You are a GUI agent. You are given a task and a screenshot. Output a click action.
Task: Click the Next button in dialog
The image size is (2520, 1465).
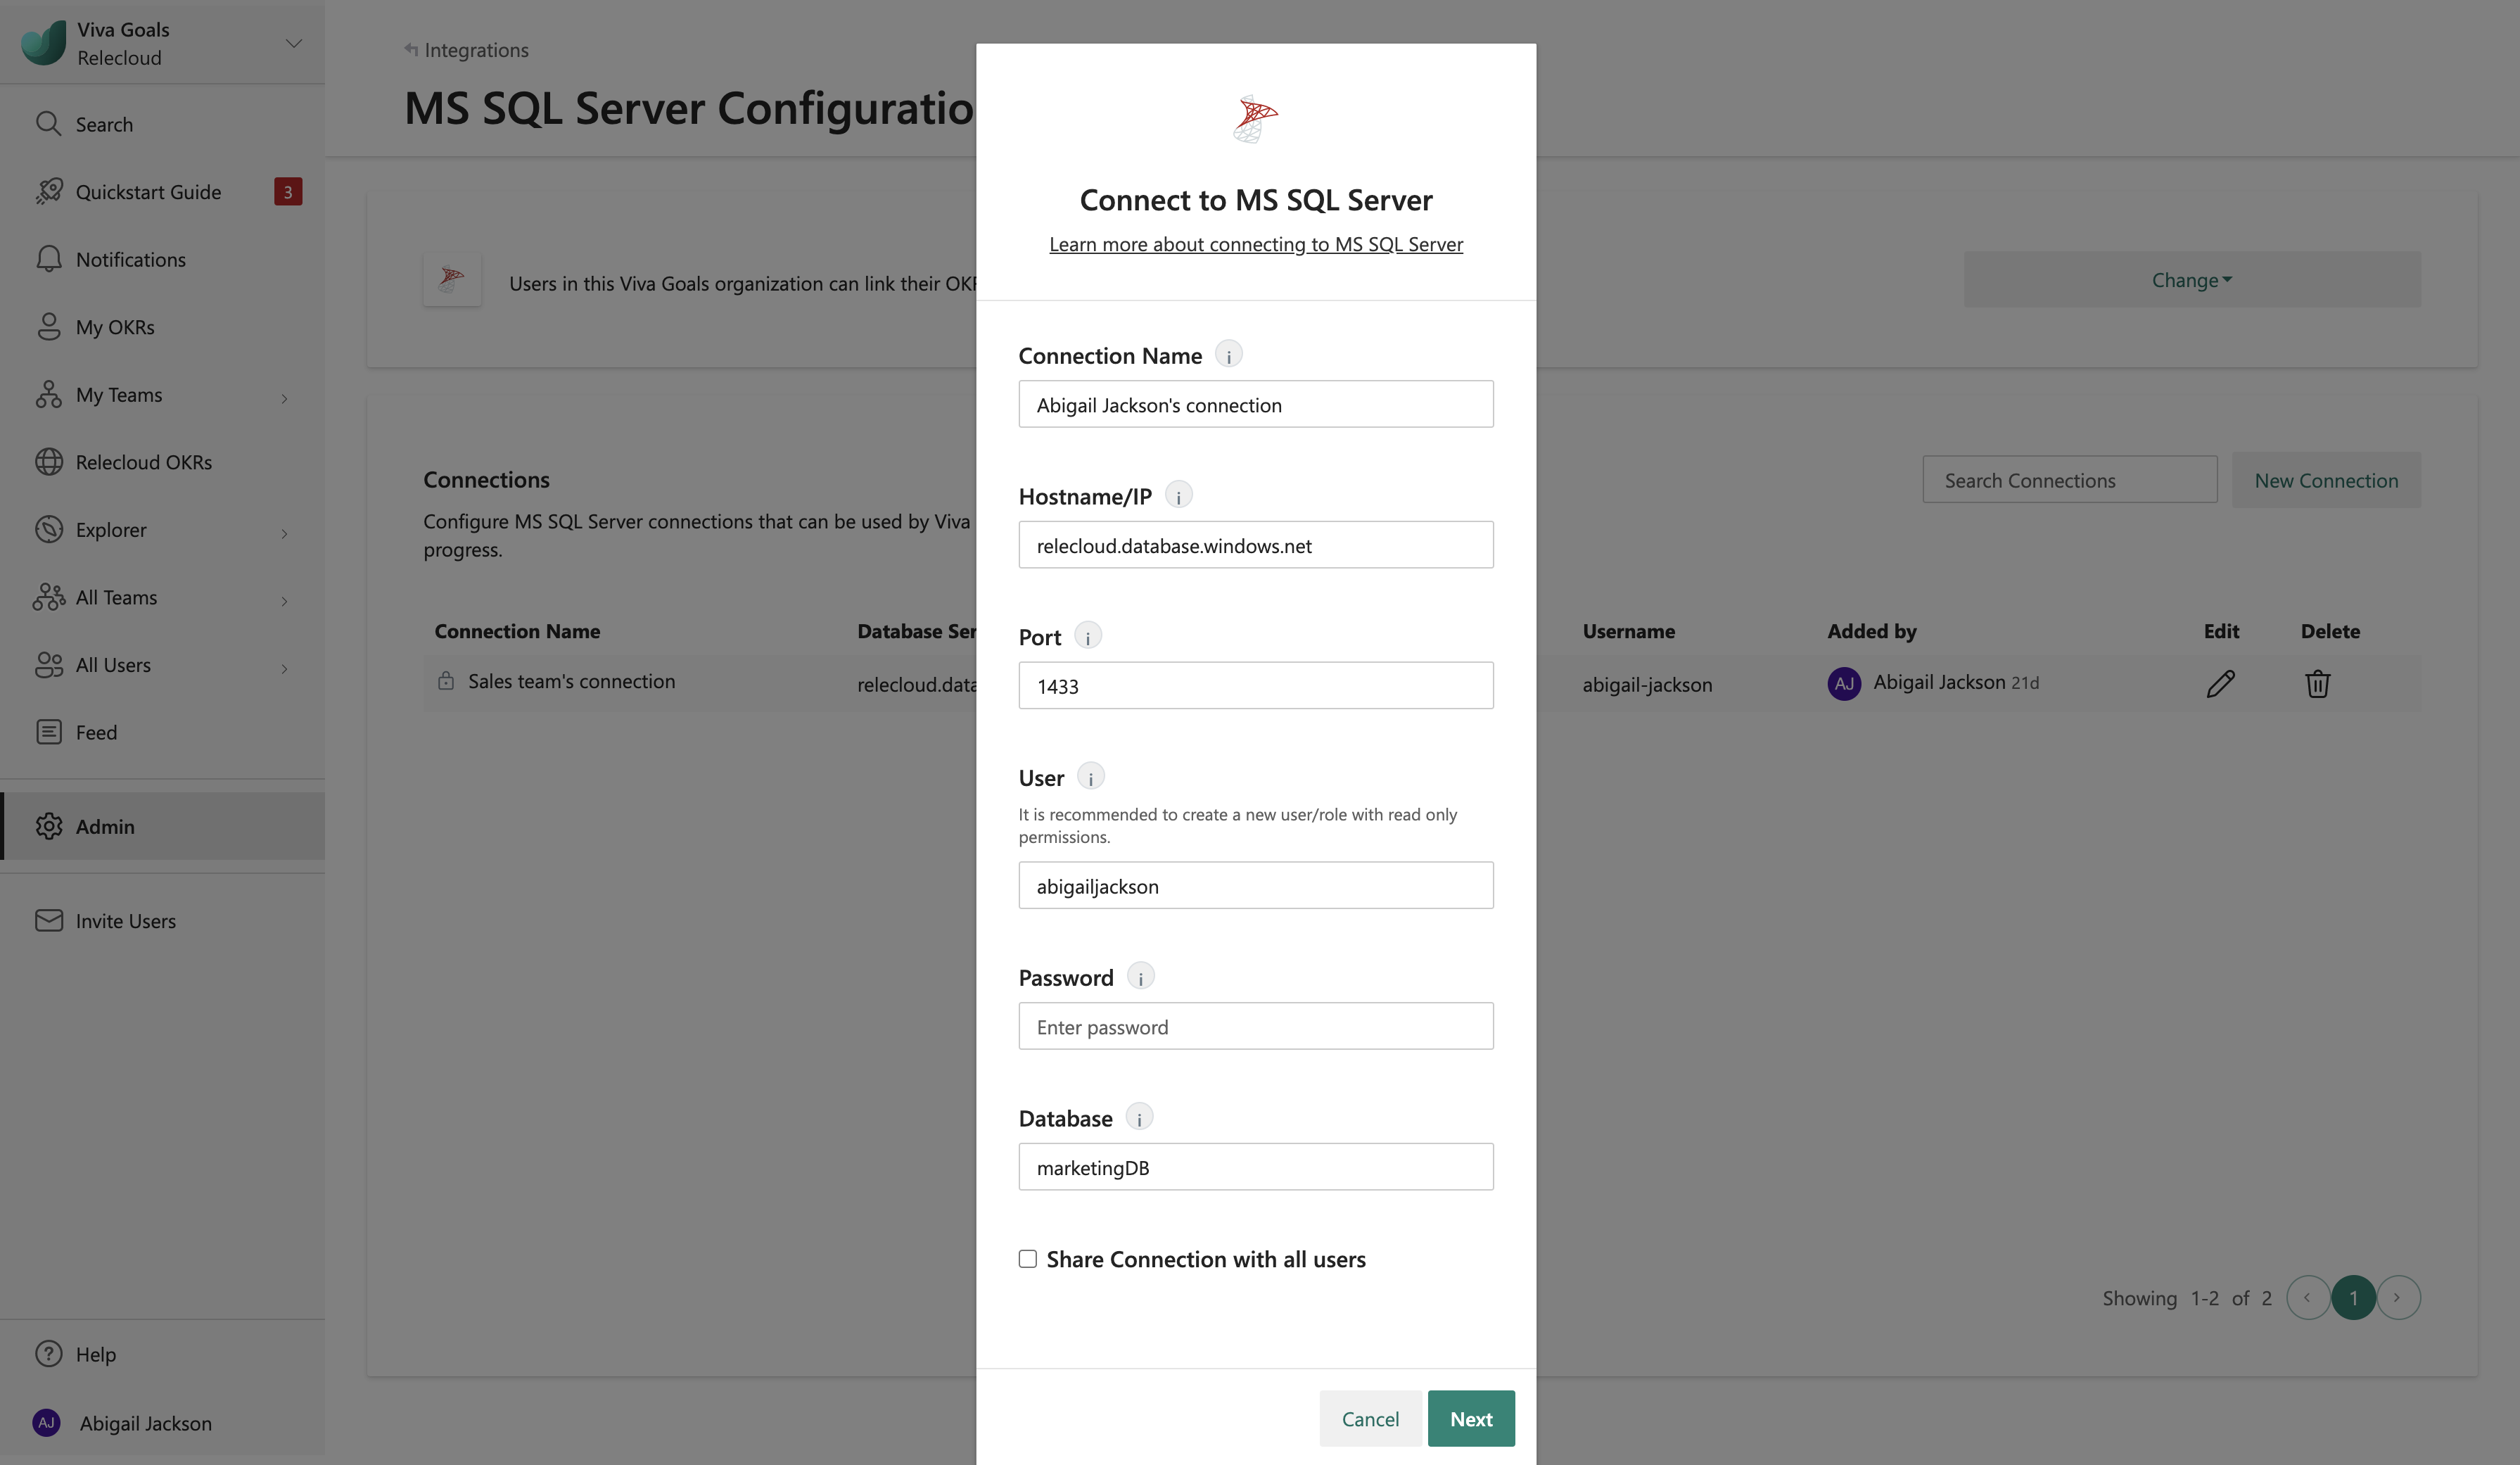tap(1470, 1418)
